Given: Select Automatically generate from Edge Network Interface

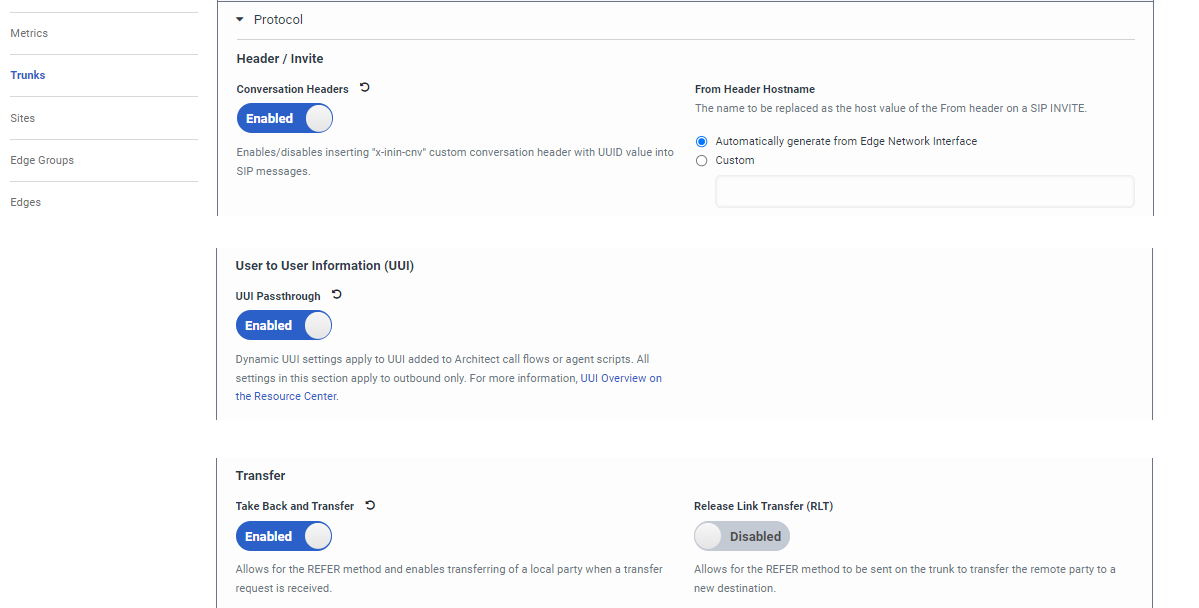Looking at the screenshot, I should pyautogui.click(x=701, y=141).
